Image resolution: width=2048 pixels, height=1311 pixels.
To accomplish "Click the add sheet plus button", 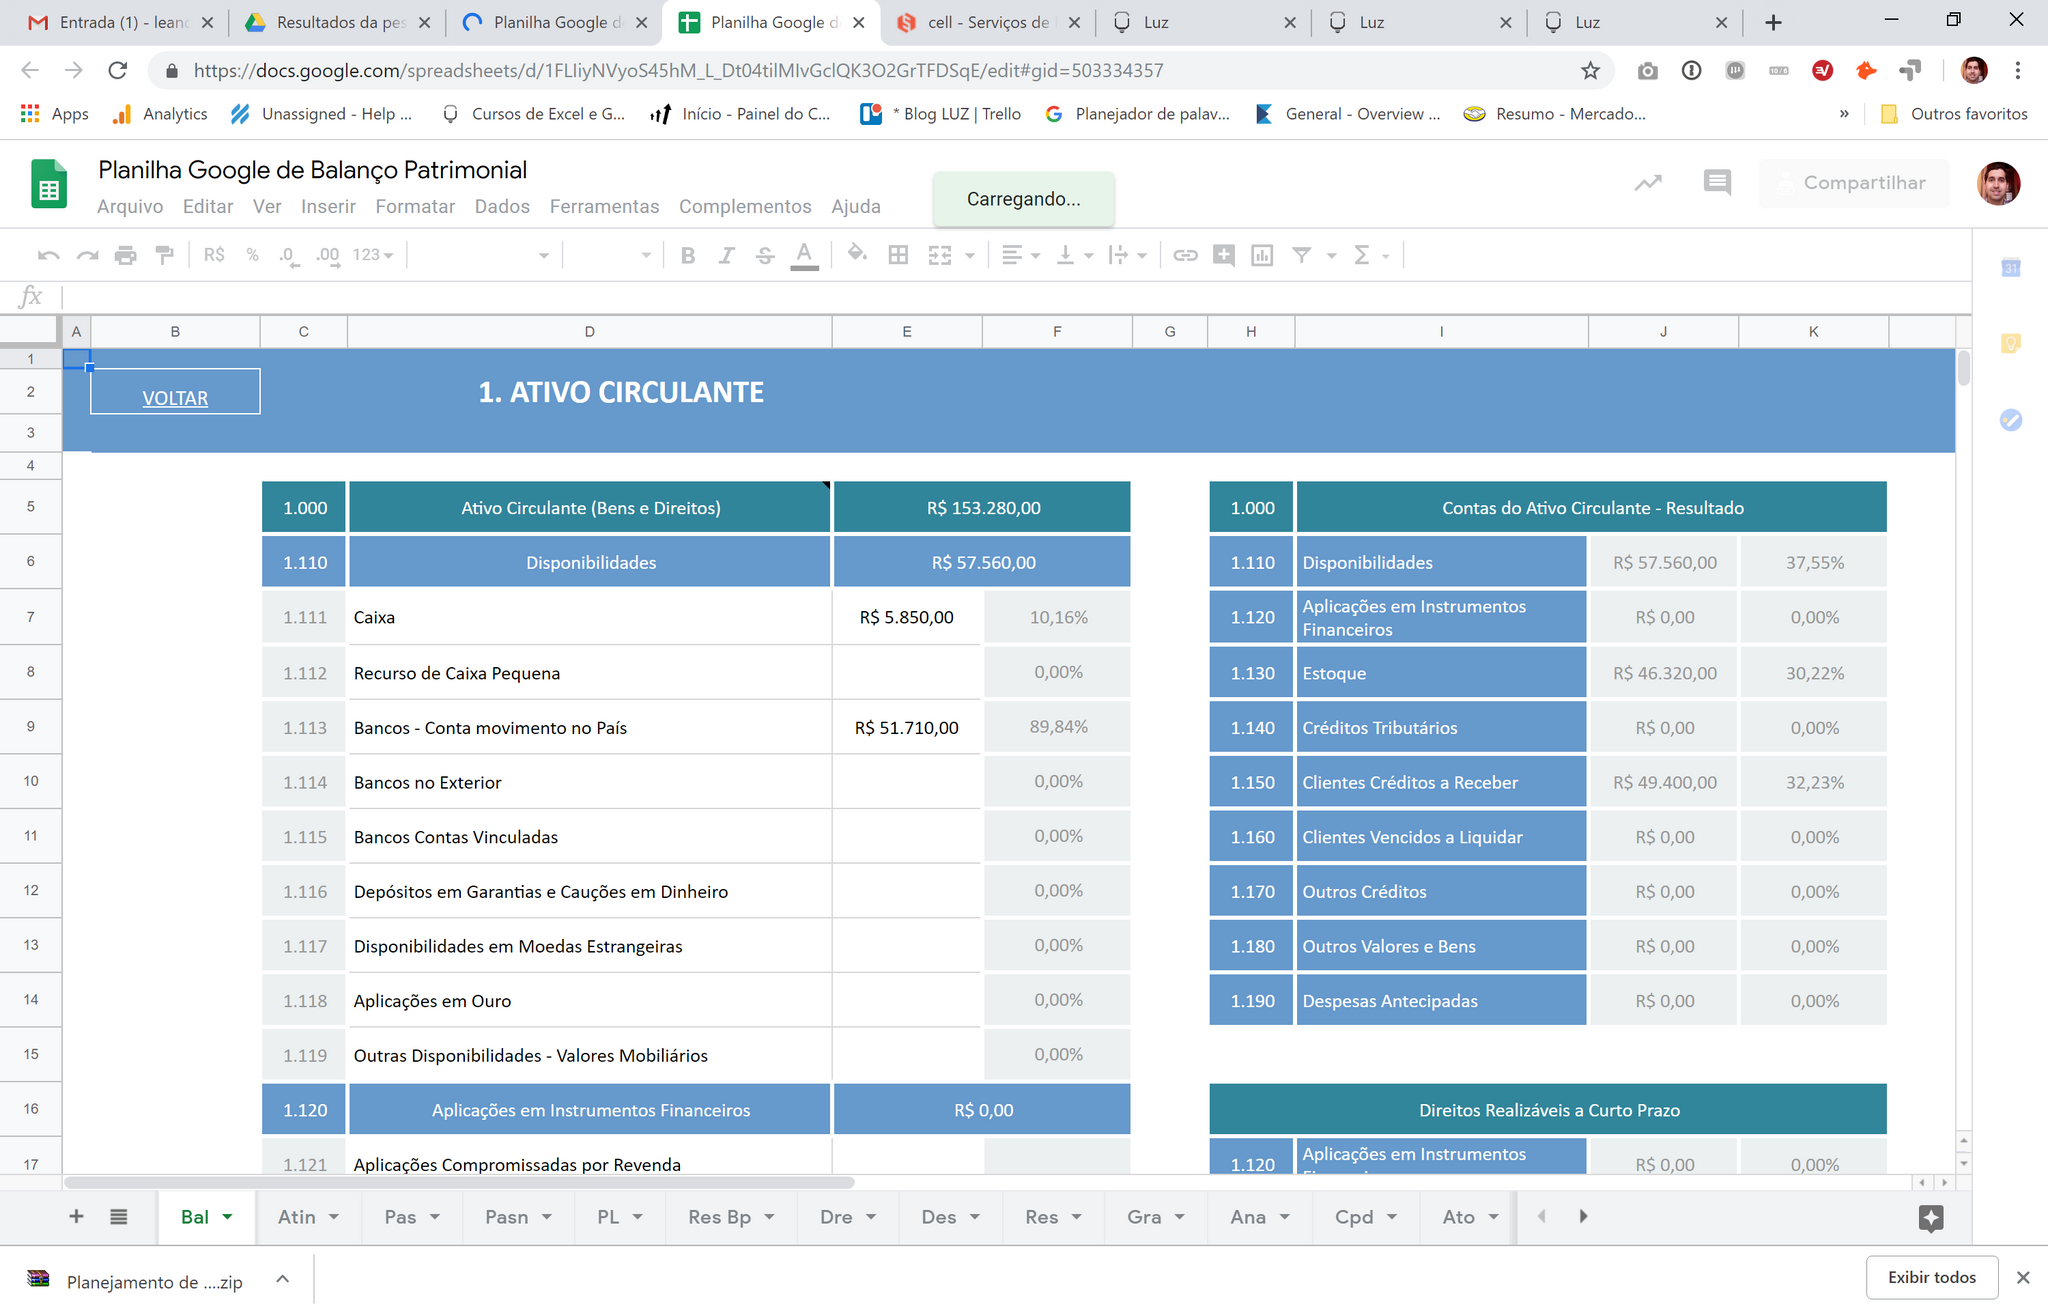I will click(x=76, y=1217).
